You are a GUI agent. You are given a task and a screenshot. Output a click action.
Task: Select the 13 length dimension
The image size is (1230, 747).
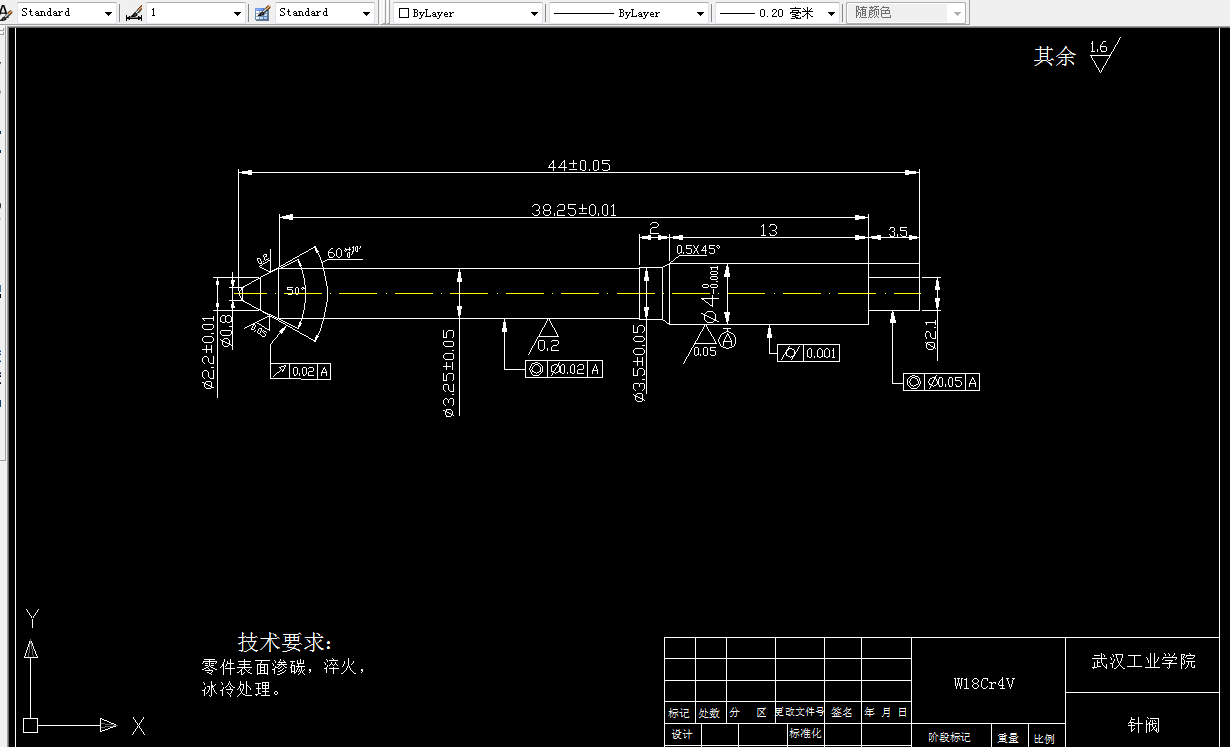coord(768,230)
